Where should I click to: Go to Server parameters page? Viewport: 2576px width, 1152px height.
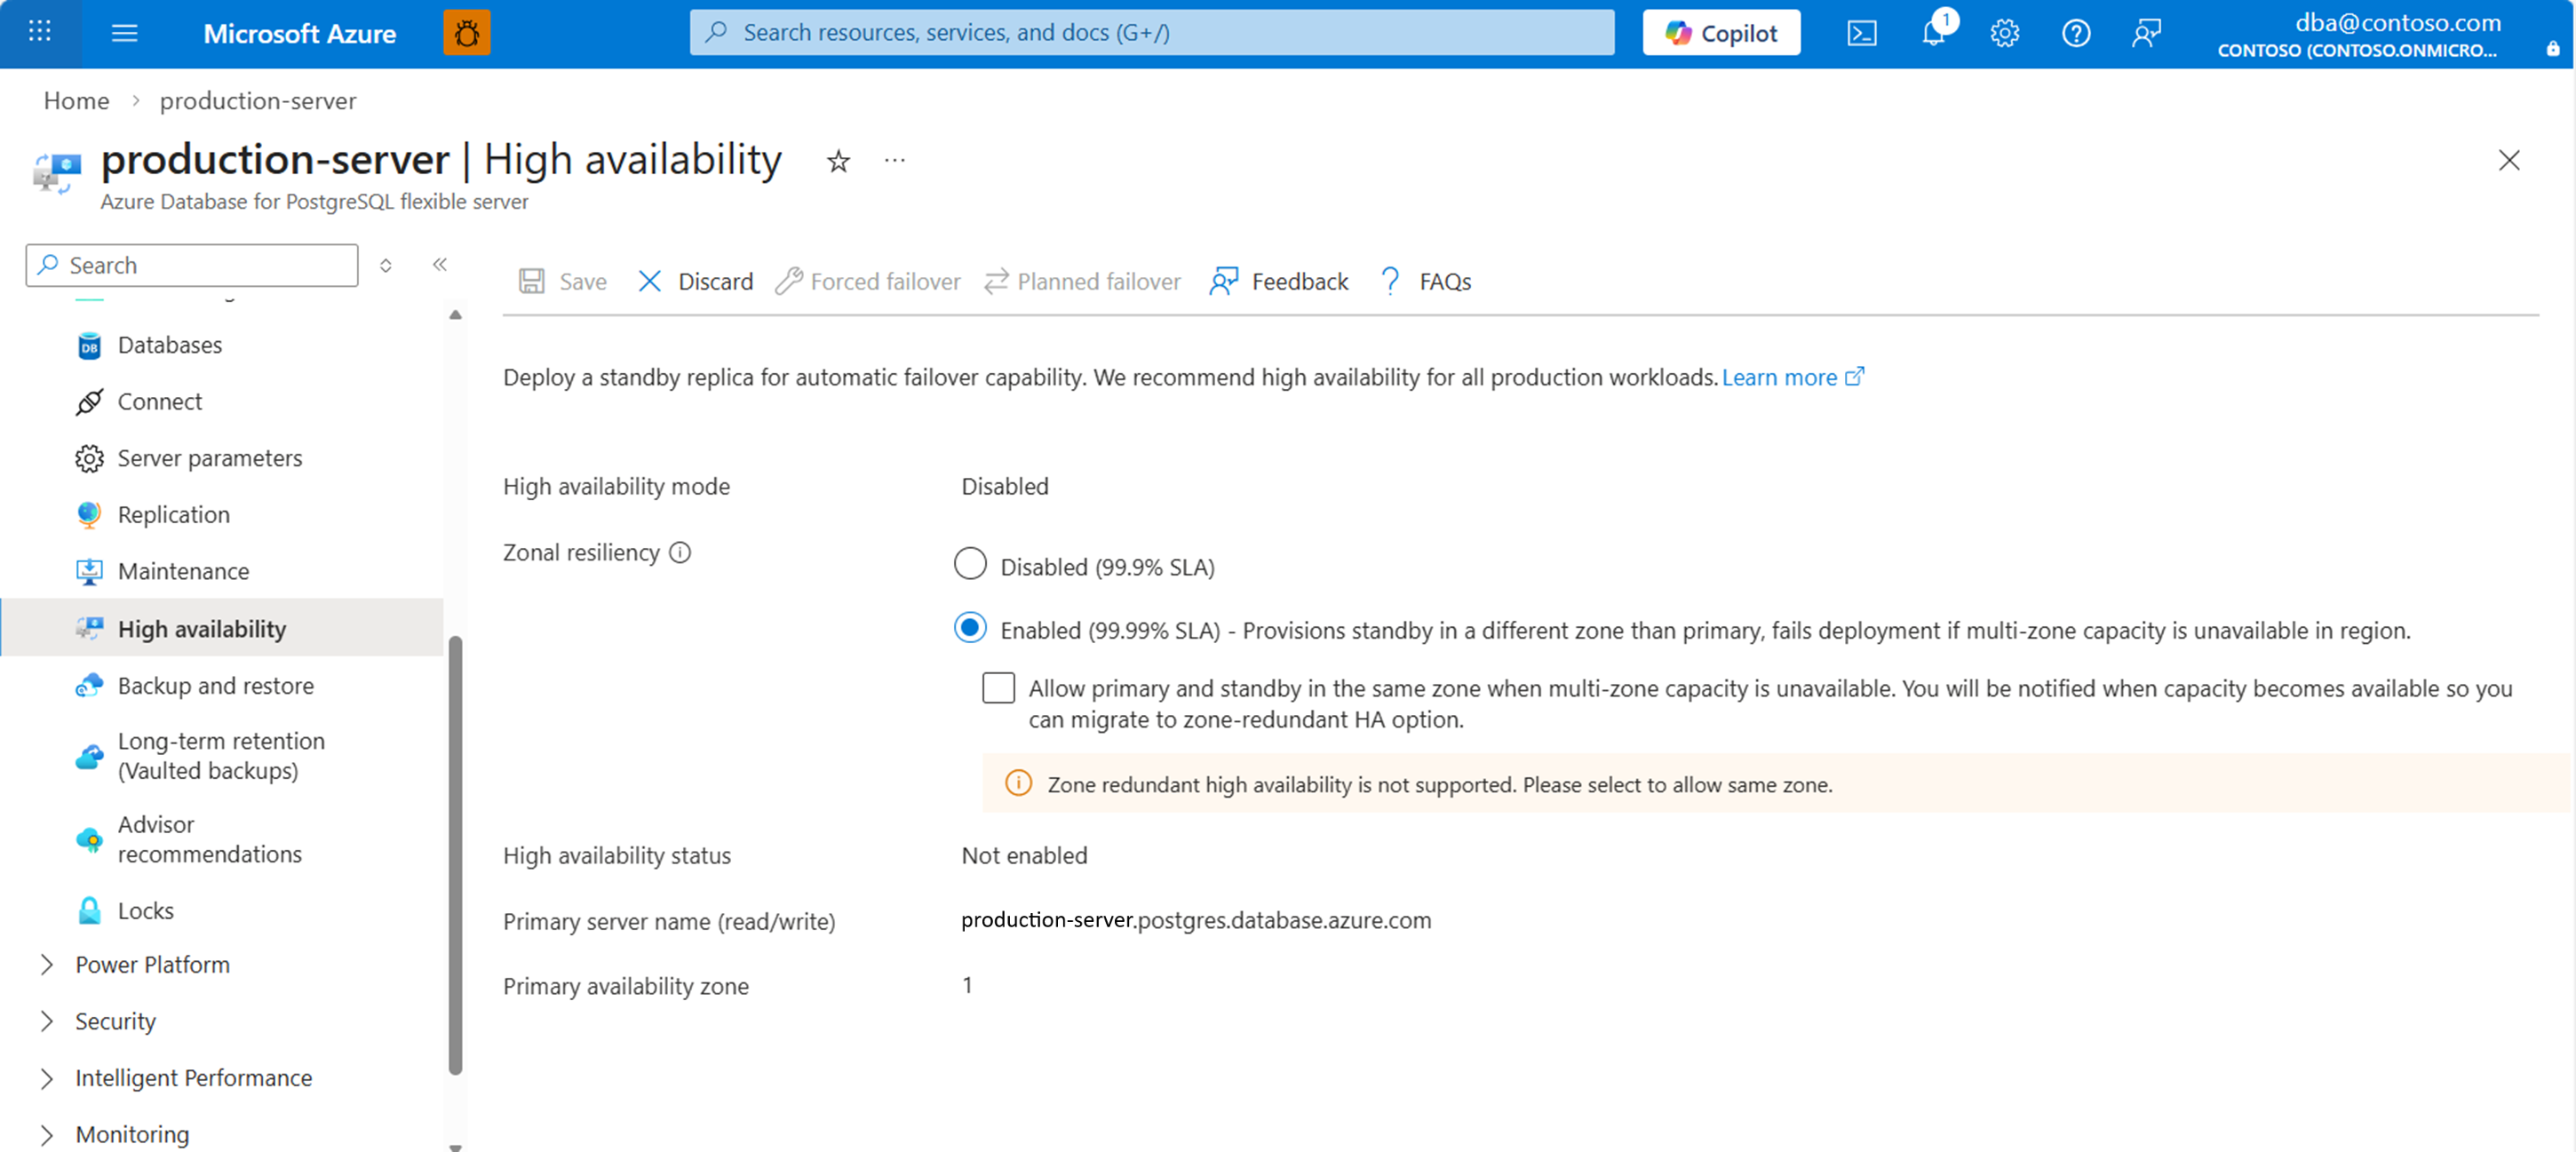(x=209, y=458)
